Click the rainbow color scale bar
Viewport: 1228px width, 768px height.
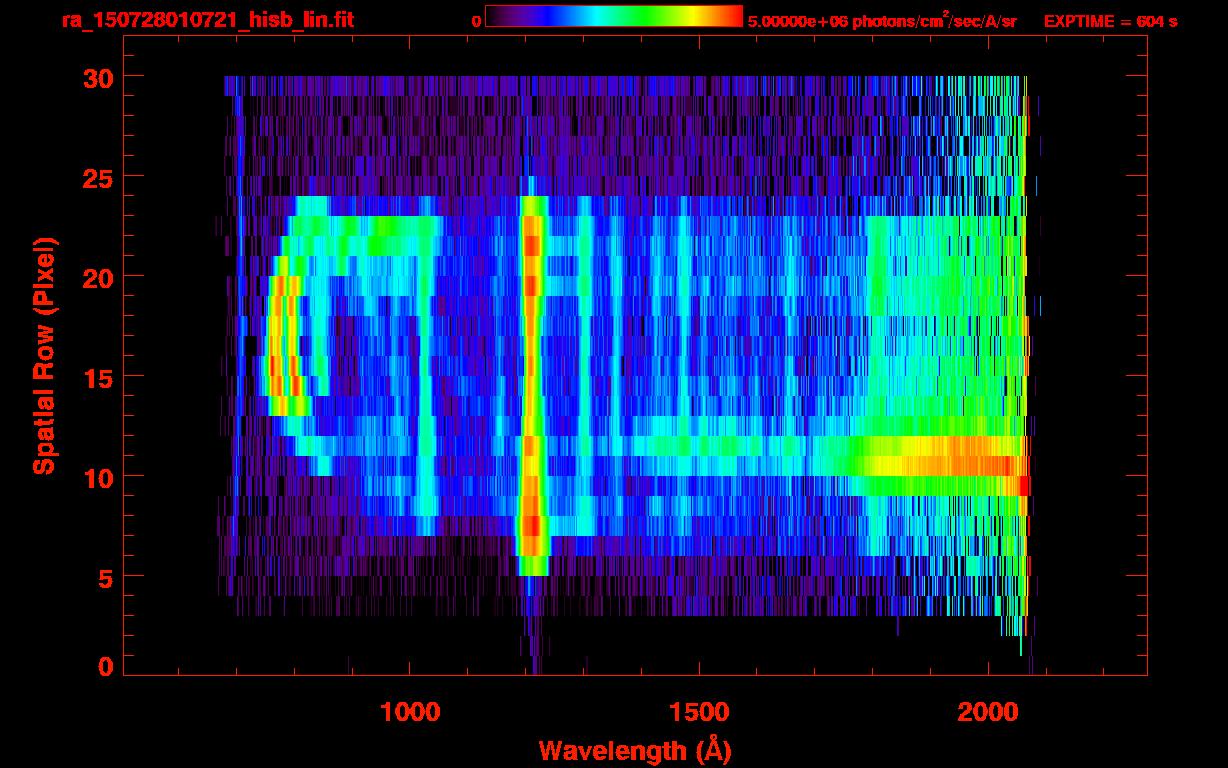[614, 17]
